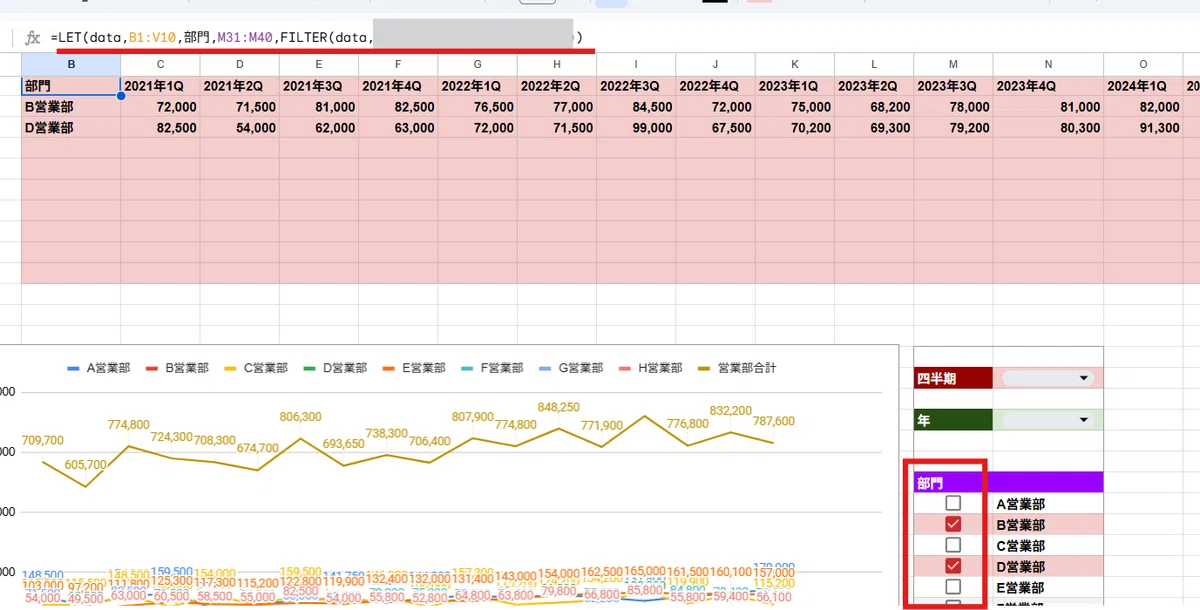Check the C営業部 checkbox
Viewport: 1200px width, 610px height.
953,545
